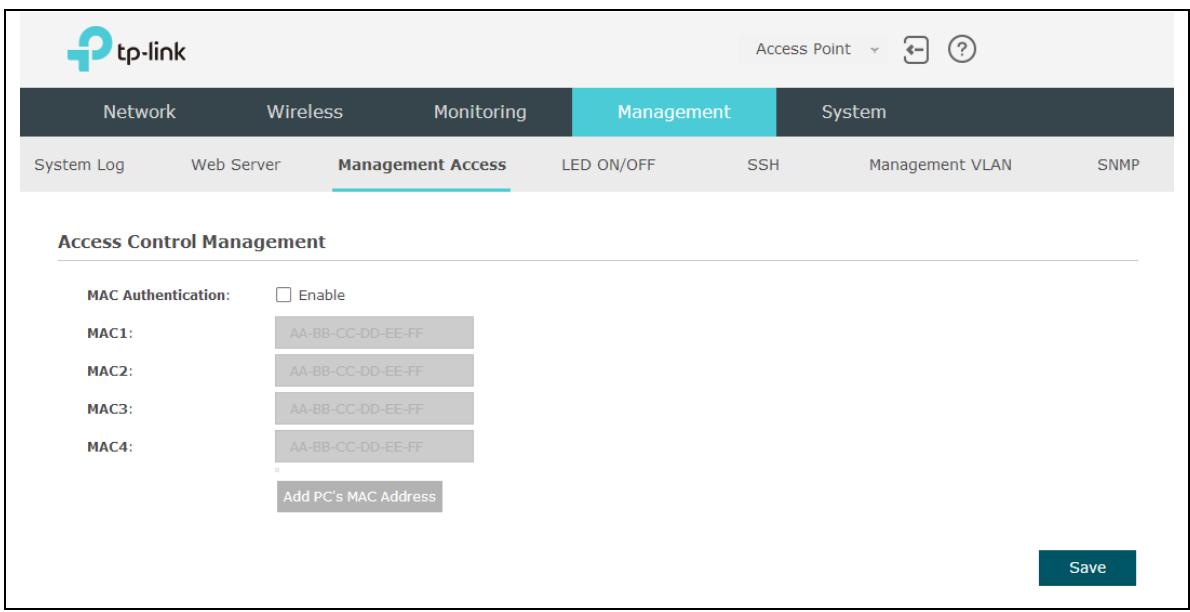Select the Management tab
Viewport: 1190px width, 612px height.
coord(674,112)
